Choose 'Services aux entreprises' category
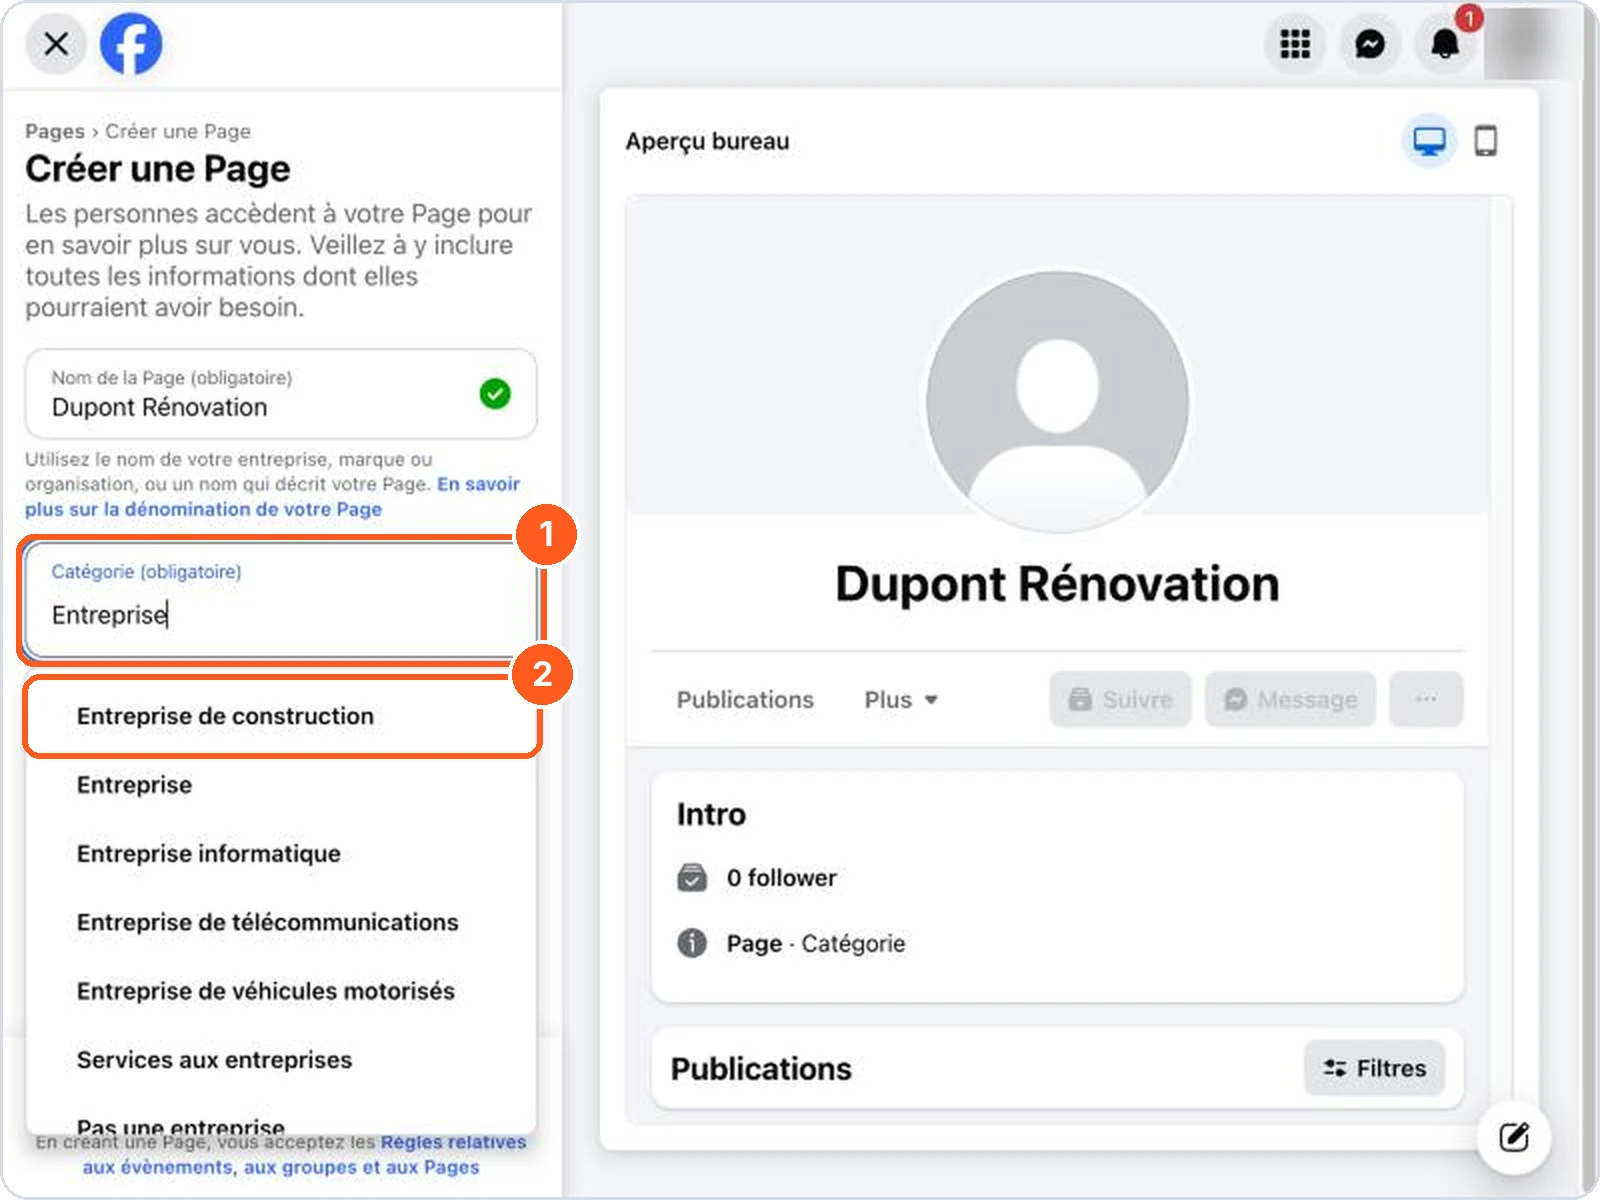1600x1200 pixels. (x=281, y=1060)
